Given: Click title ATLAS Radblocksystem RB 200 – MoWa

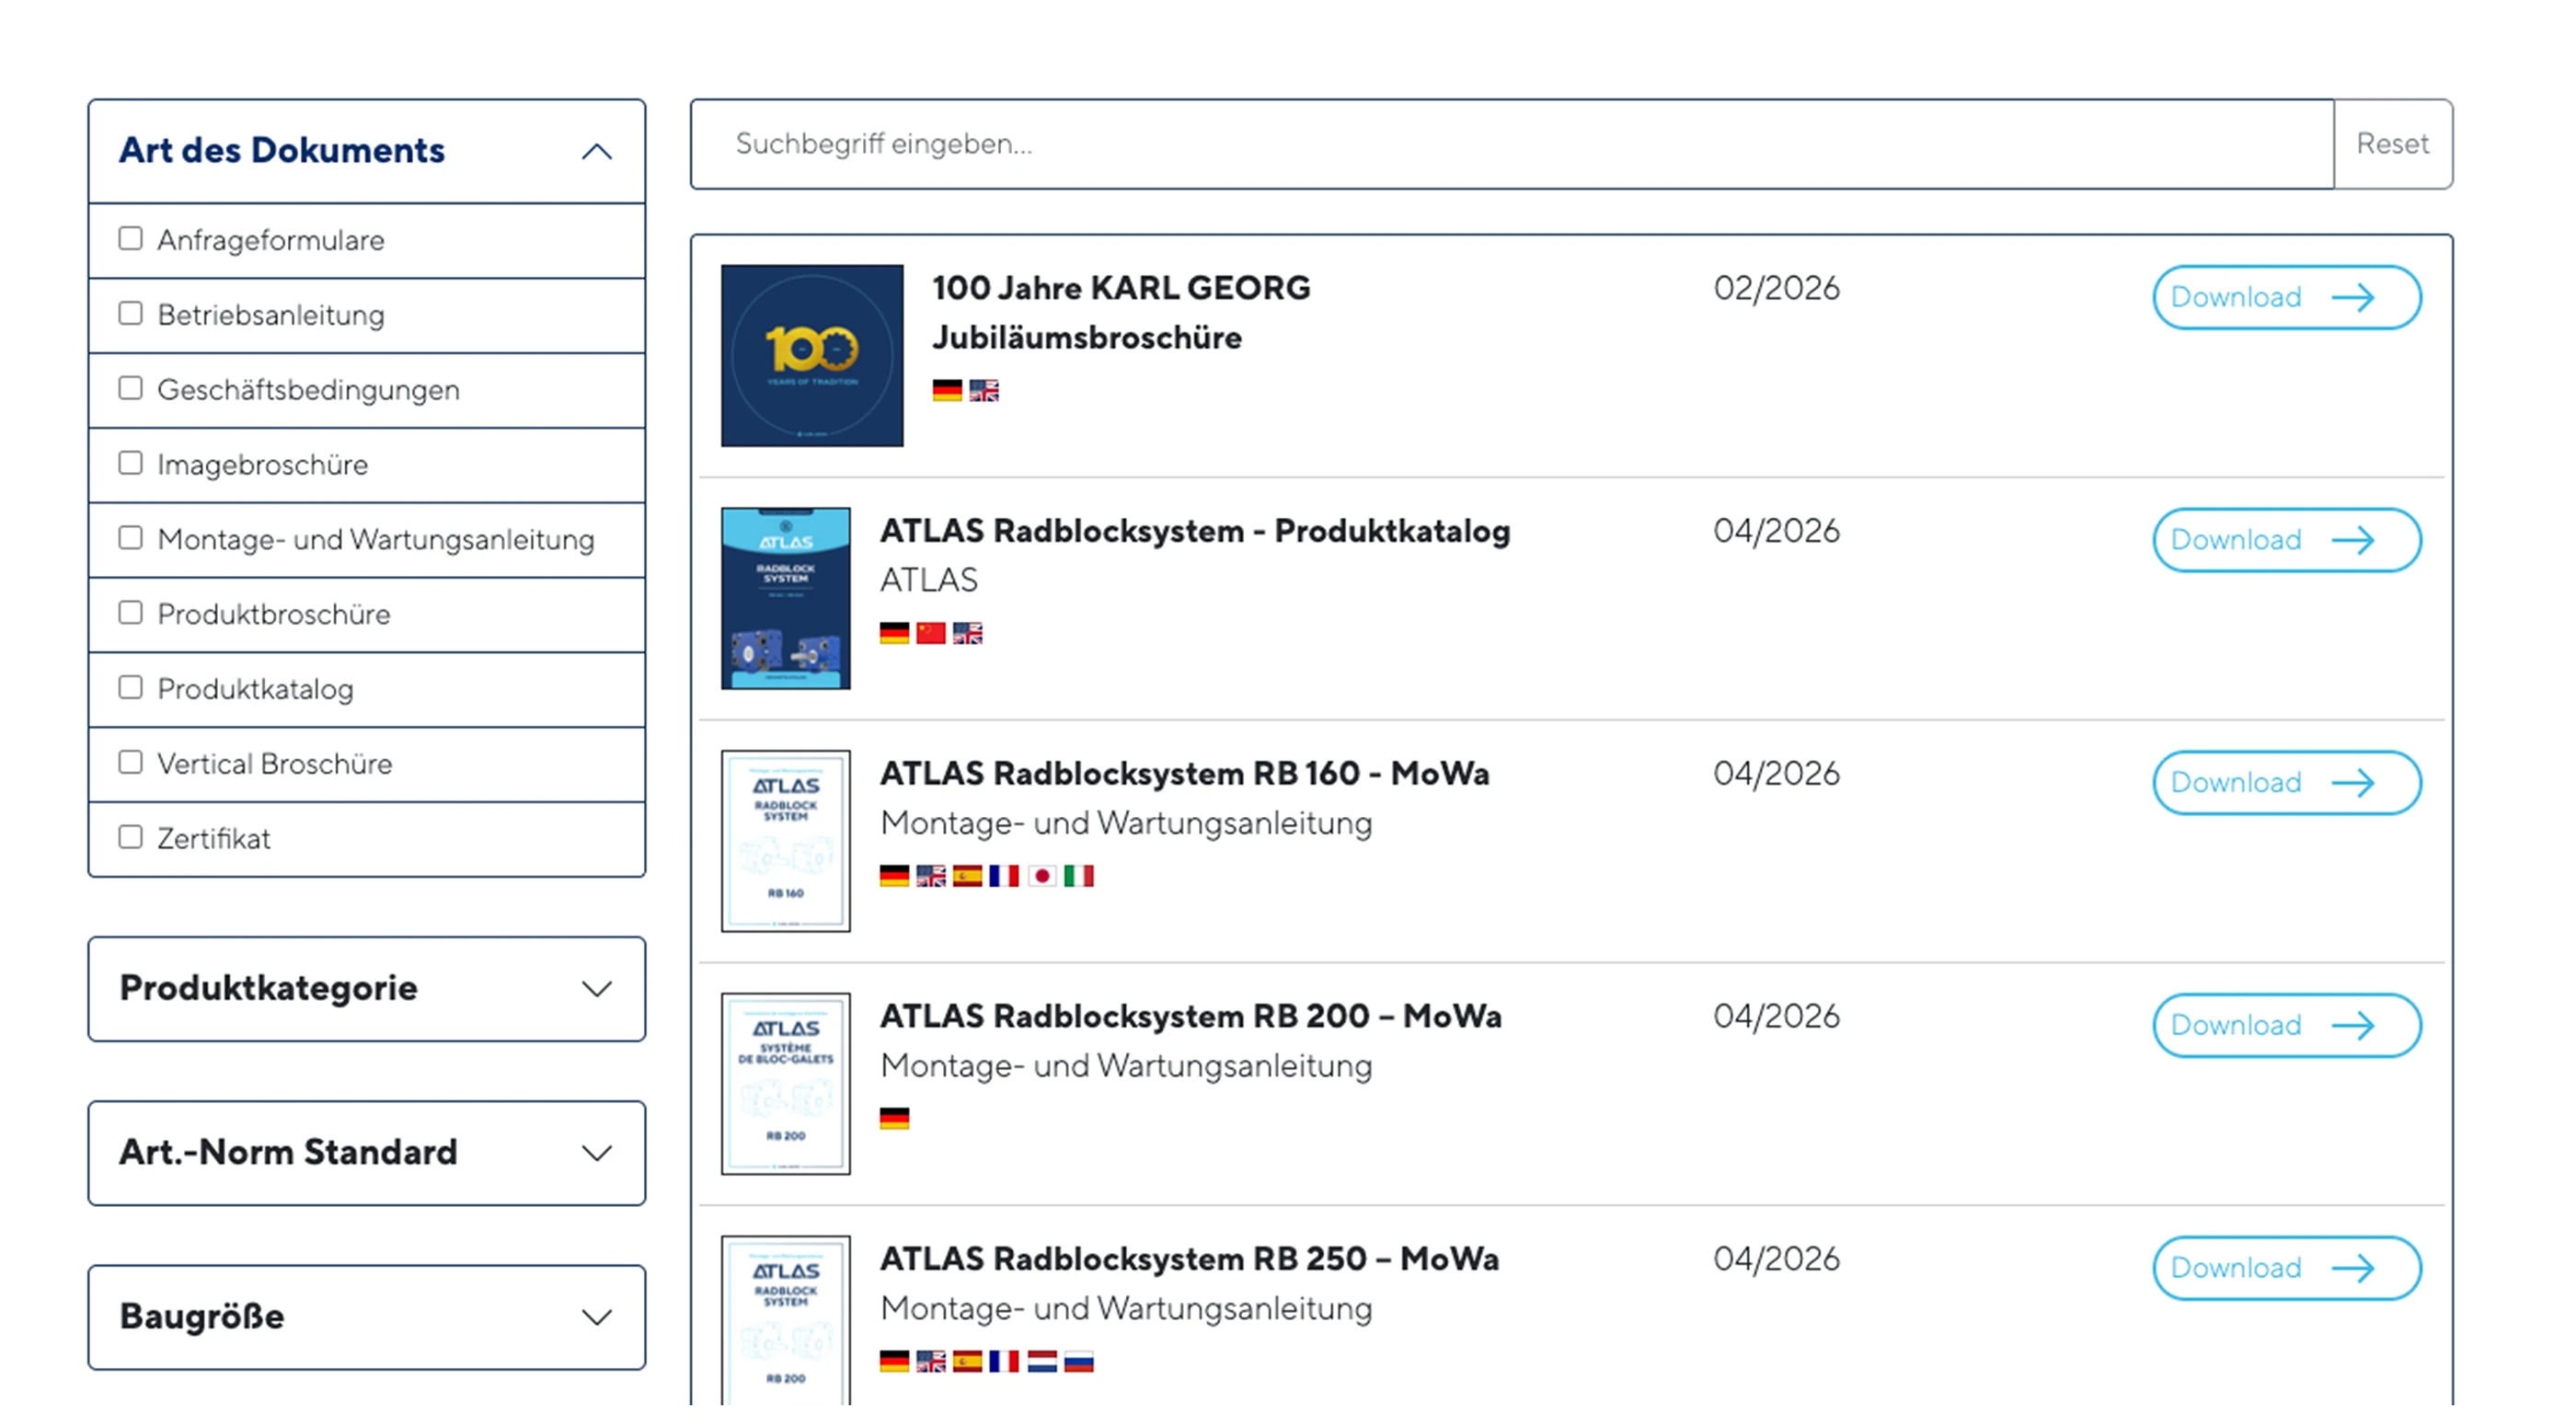Looking at the screenshot, I should (1191, 1016).
